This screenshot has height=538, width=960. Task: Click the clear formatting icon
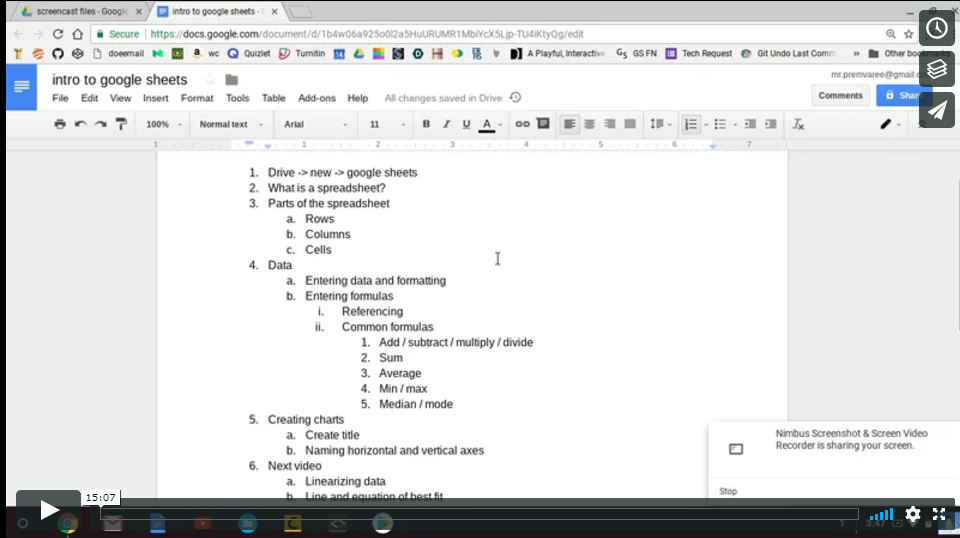[x=798, y=124]
